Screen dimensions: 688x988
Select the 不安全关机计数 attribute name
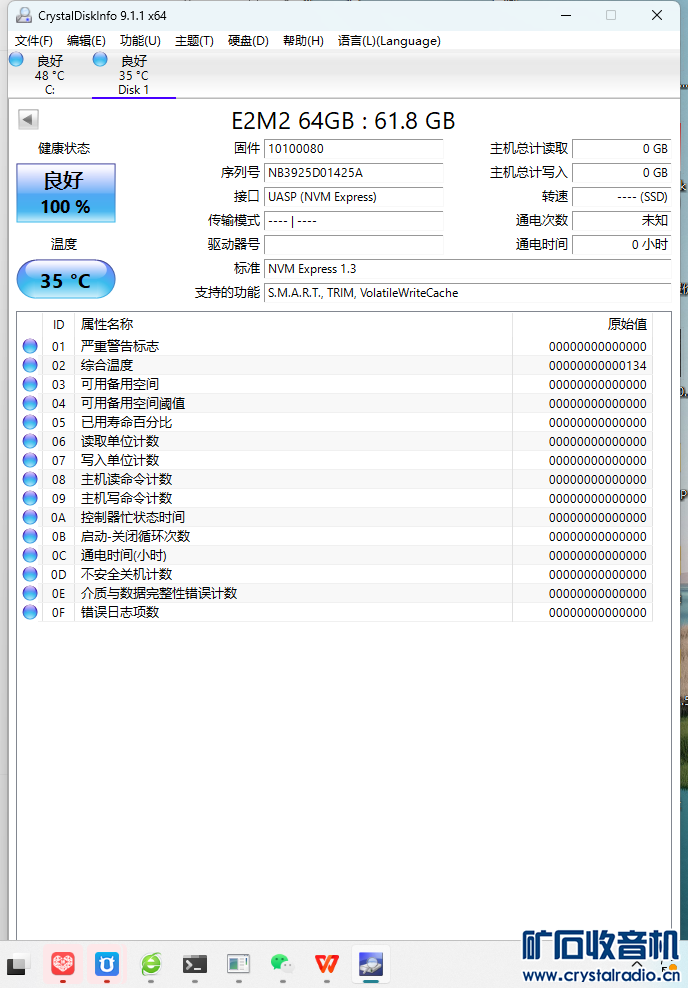[127, 574]
